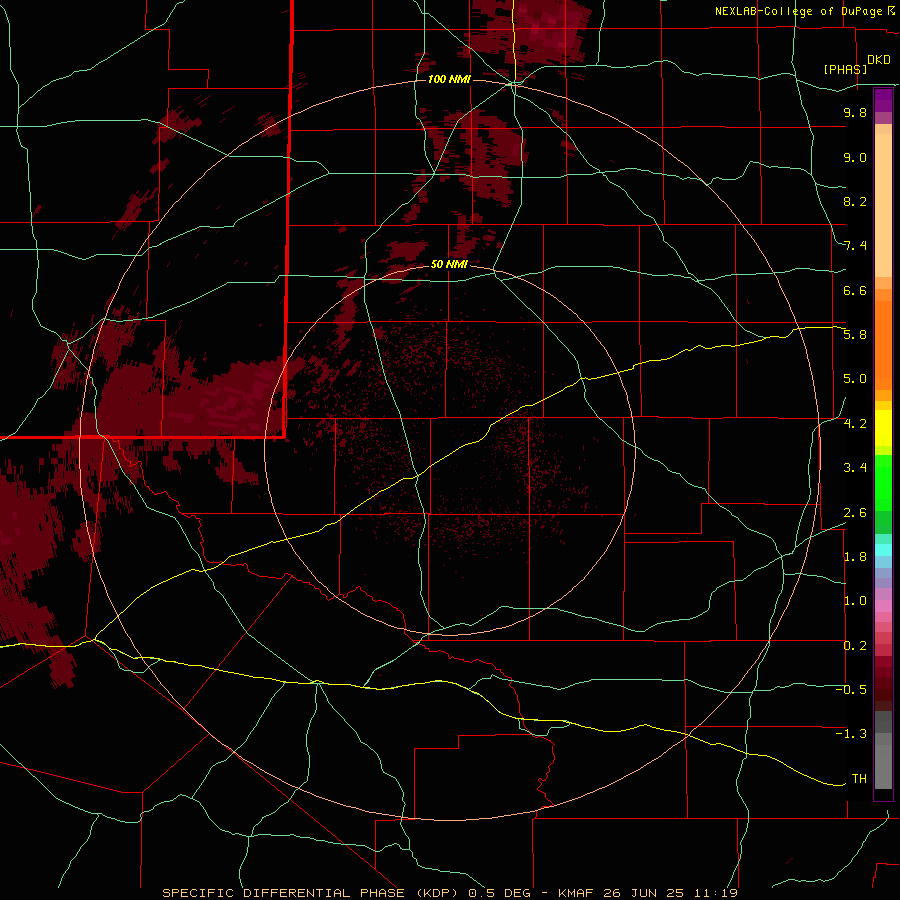Click the 1.0 scale value

pos(855,601)
